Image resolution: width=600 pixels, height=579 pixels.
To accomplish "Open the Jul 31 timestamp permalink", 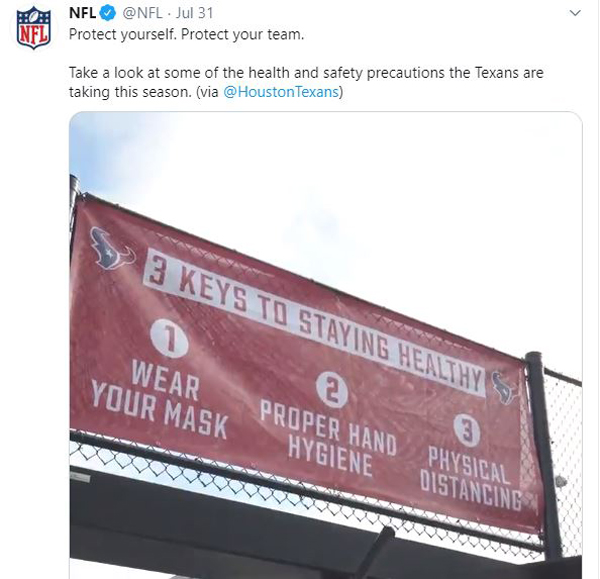I will [194, 13].
